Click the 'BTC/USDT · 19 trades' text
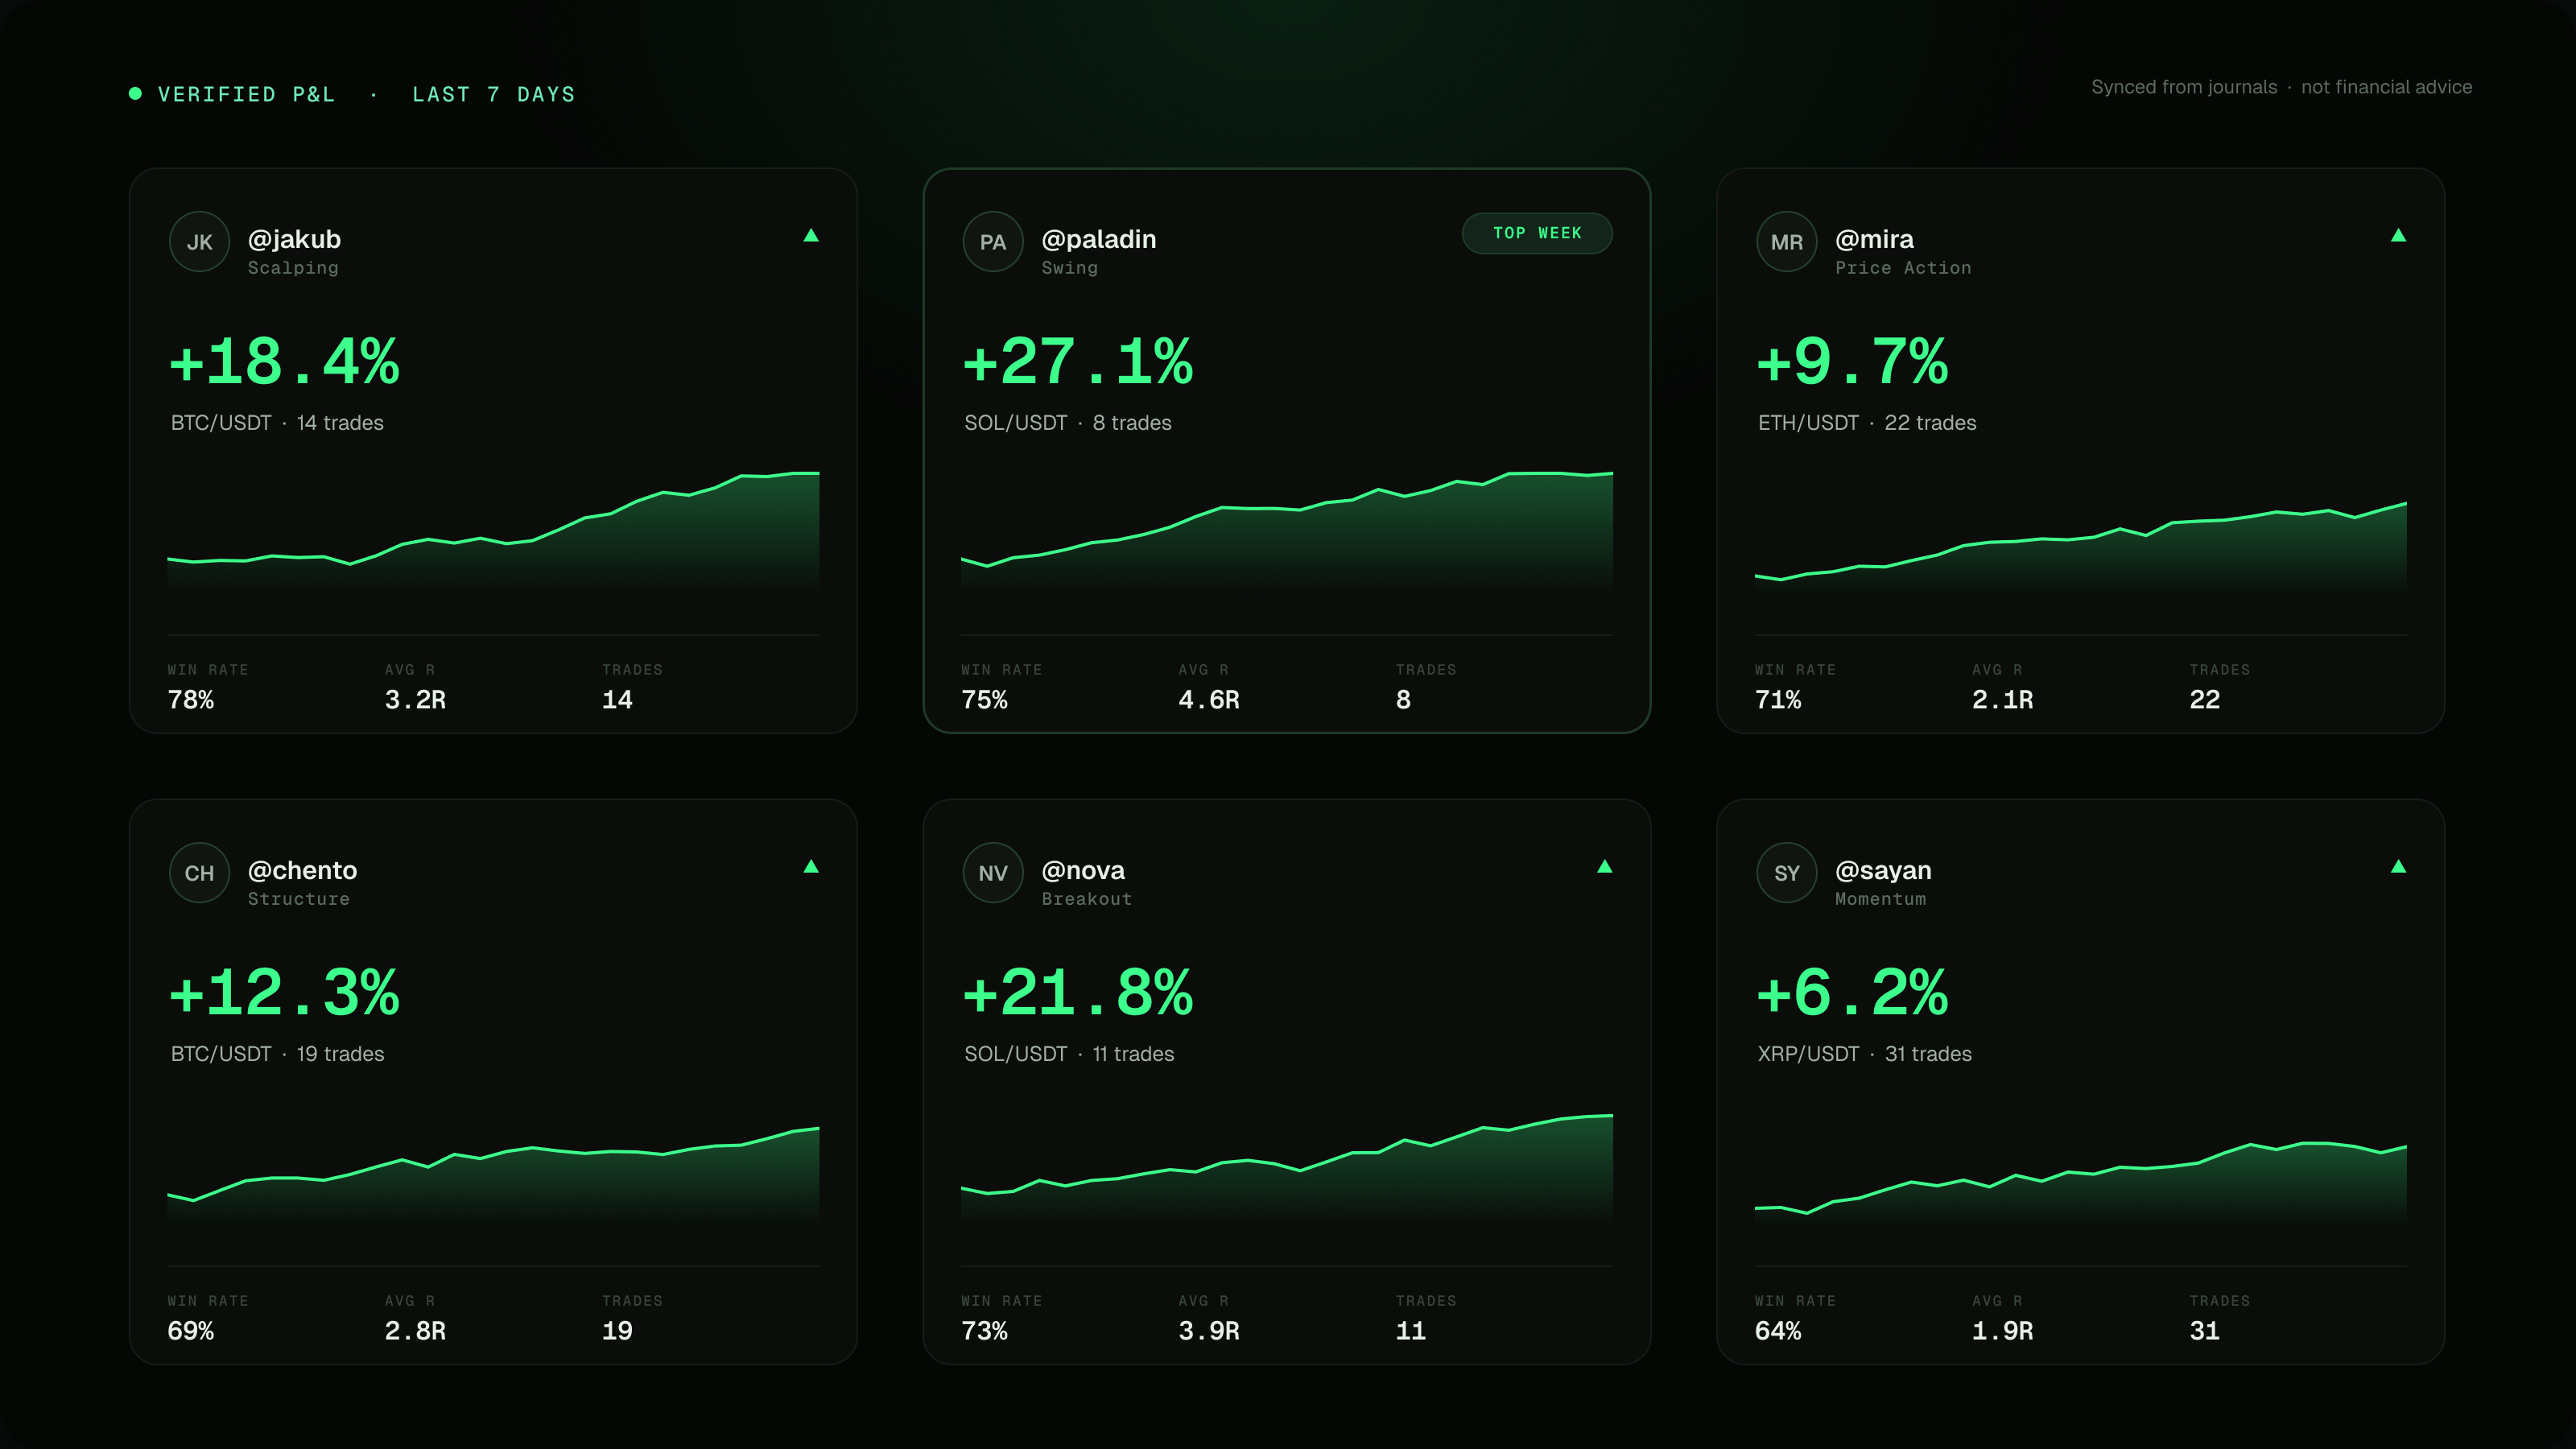Image resolution: width=2576 pixels, height=1449 pixels. pyautogui.click(x=277, y=1054)
